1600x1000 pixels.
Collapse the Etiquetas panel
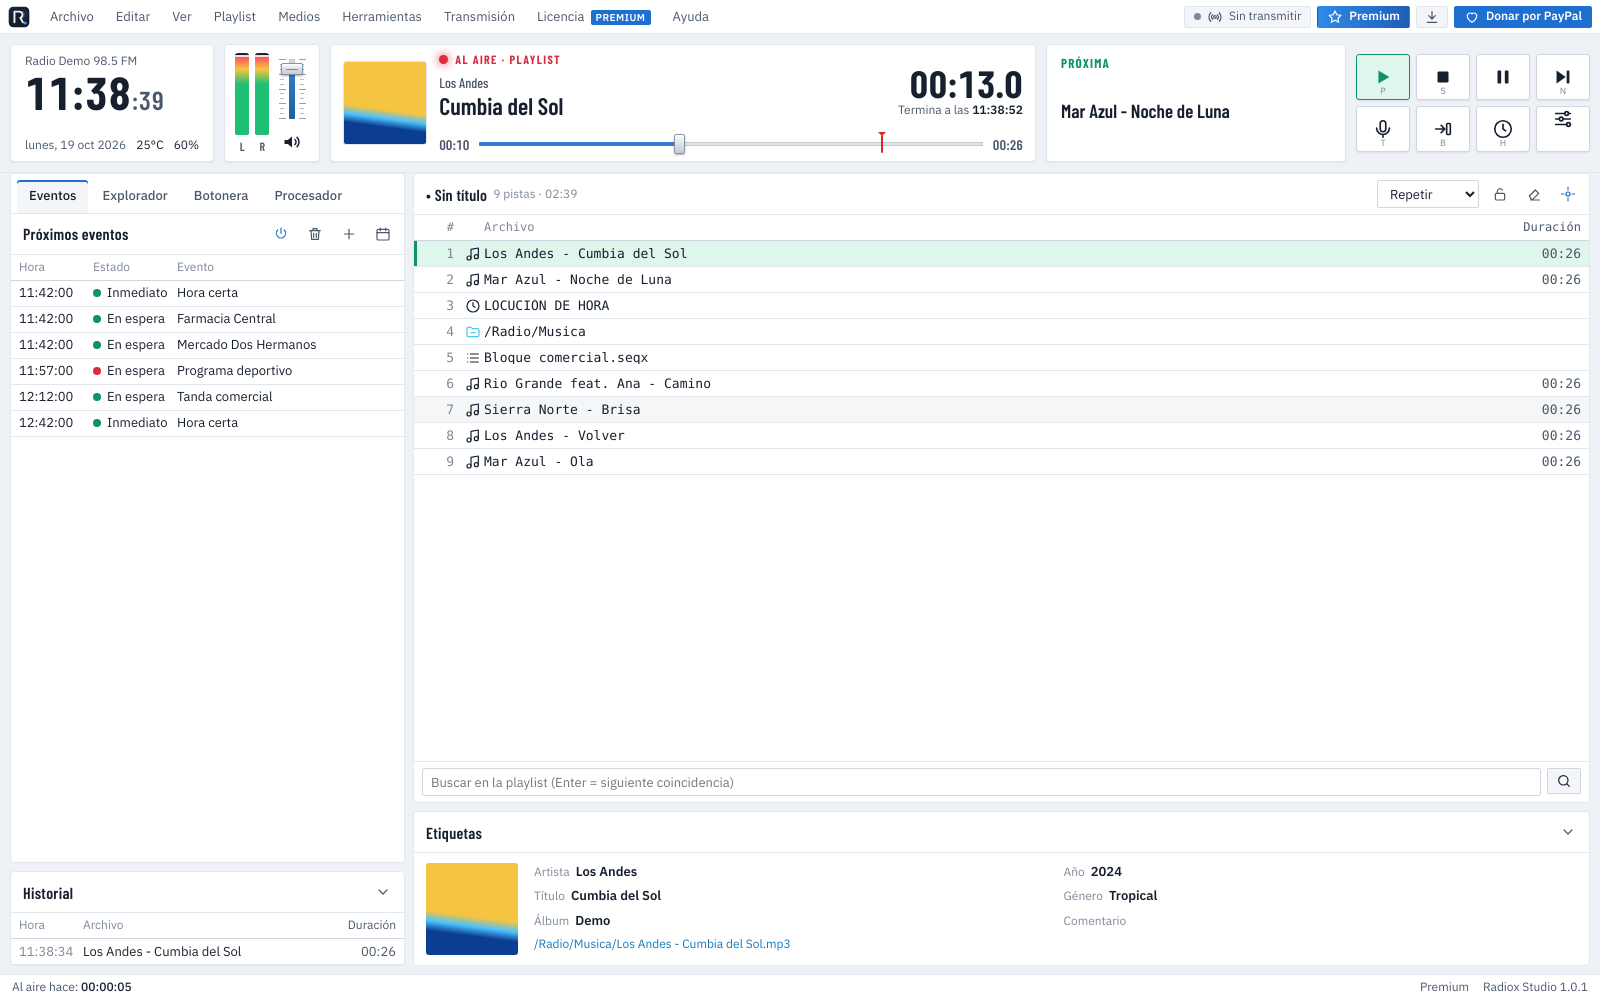pyautogui.click(x=1568, y=833)
